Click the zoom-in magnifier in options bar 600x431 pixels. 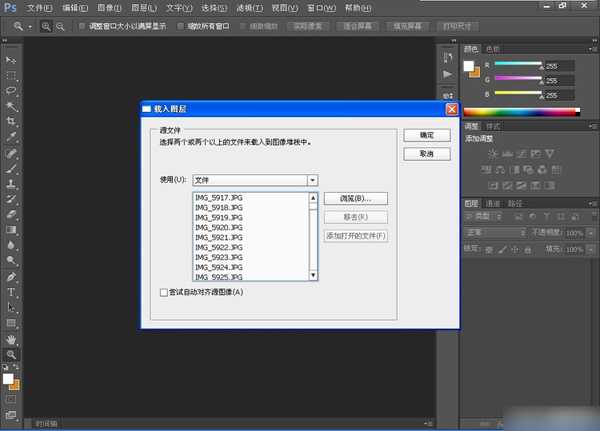point(47,24)
